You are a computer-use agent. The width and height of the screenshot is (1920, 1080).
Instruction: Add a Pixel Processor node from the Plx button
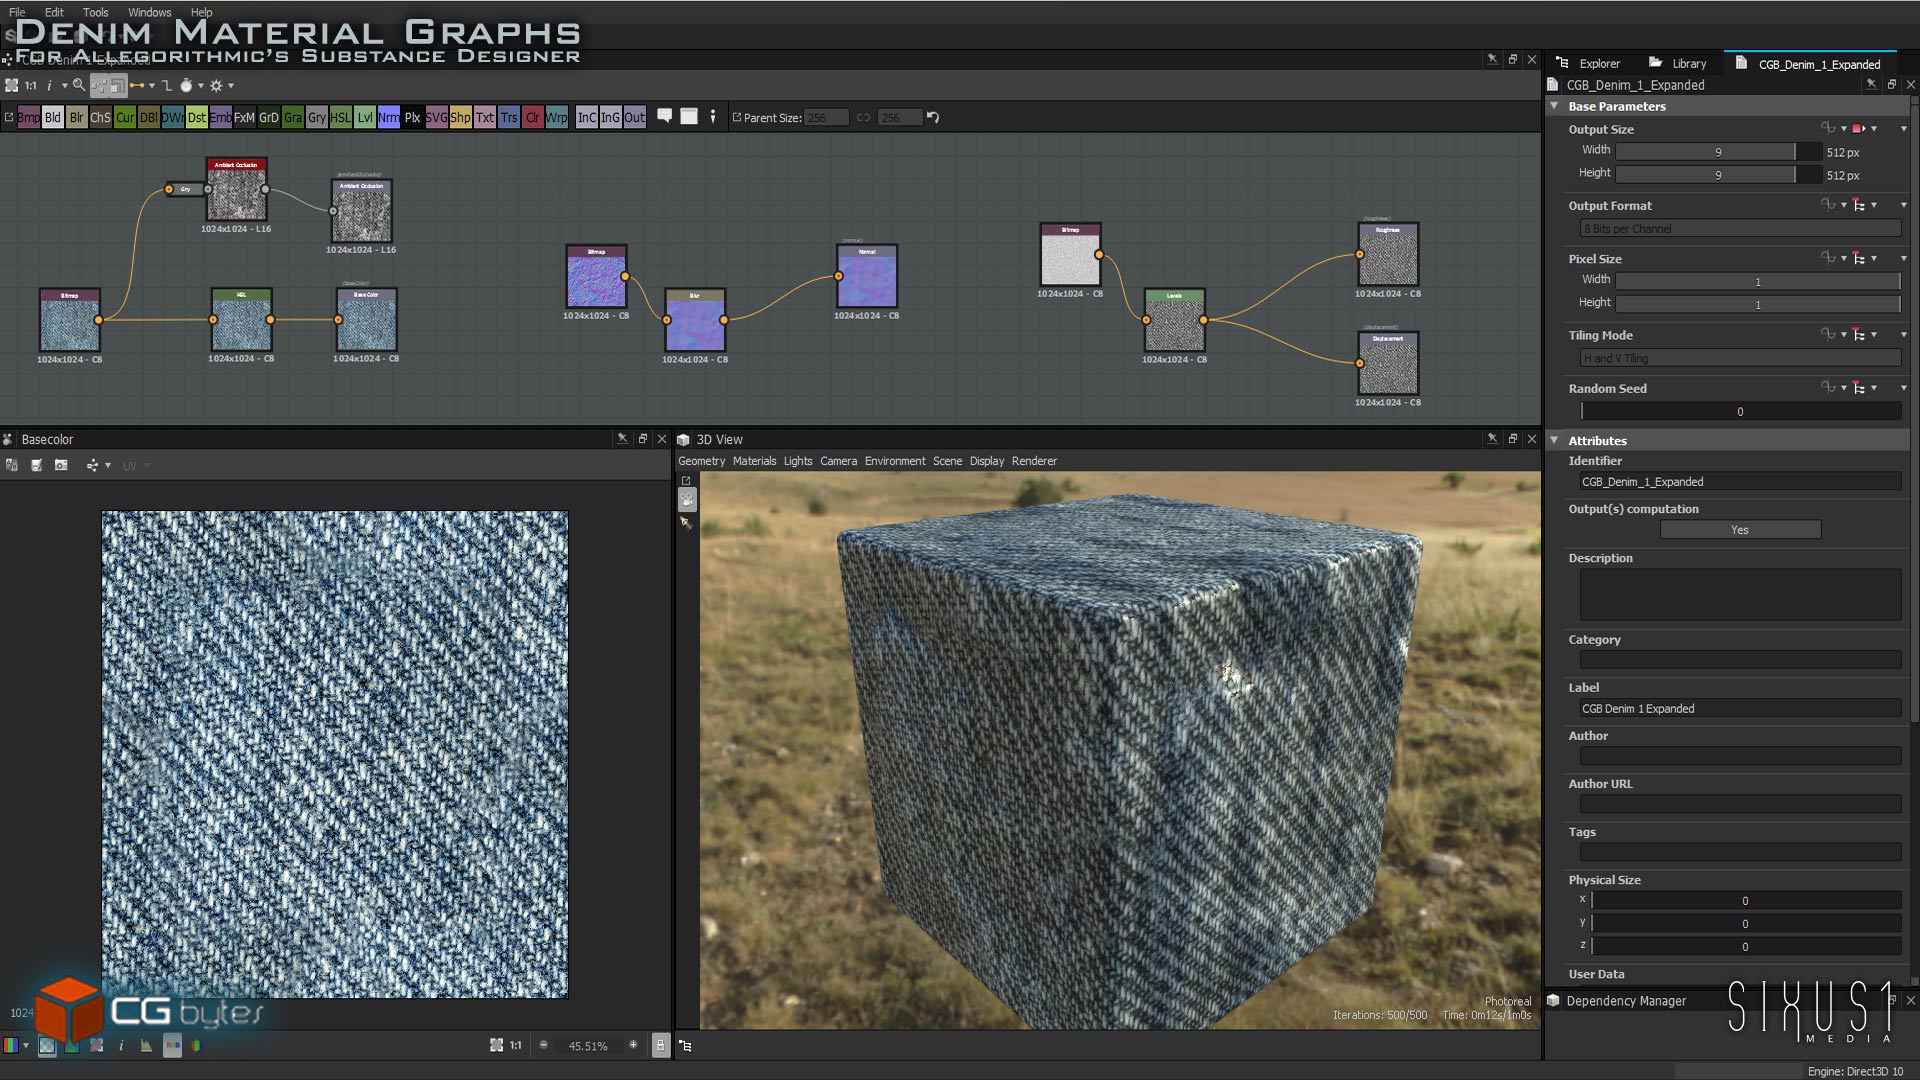pyautogui.click(x=412, y=118)
